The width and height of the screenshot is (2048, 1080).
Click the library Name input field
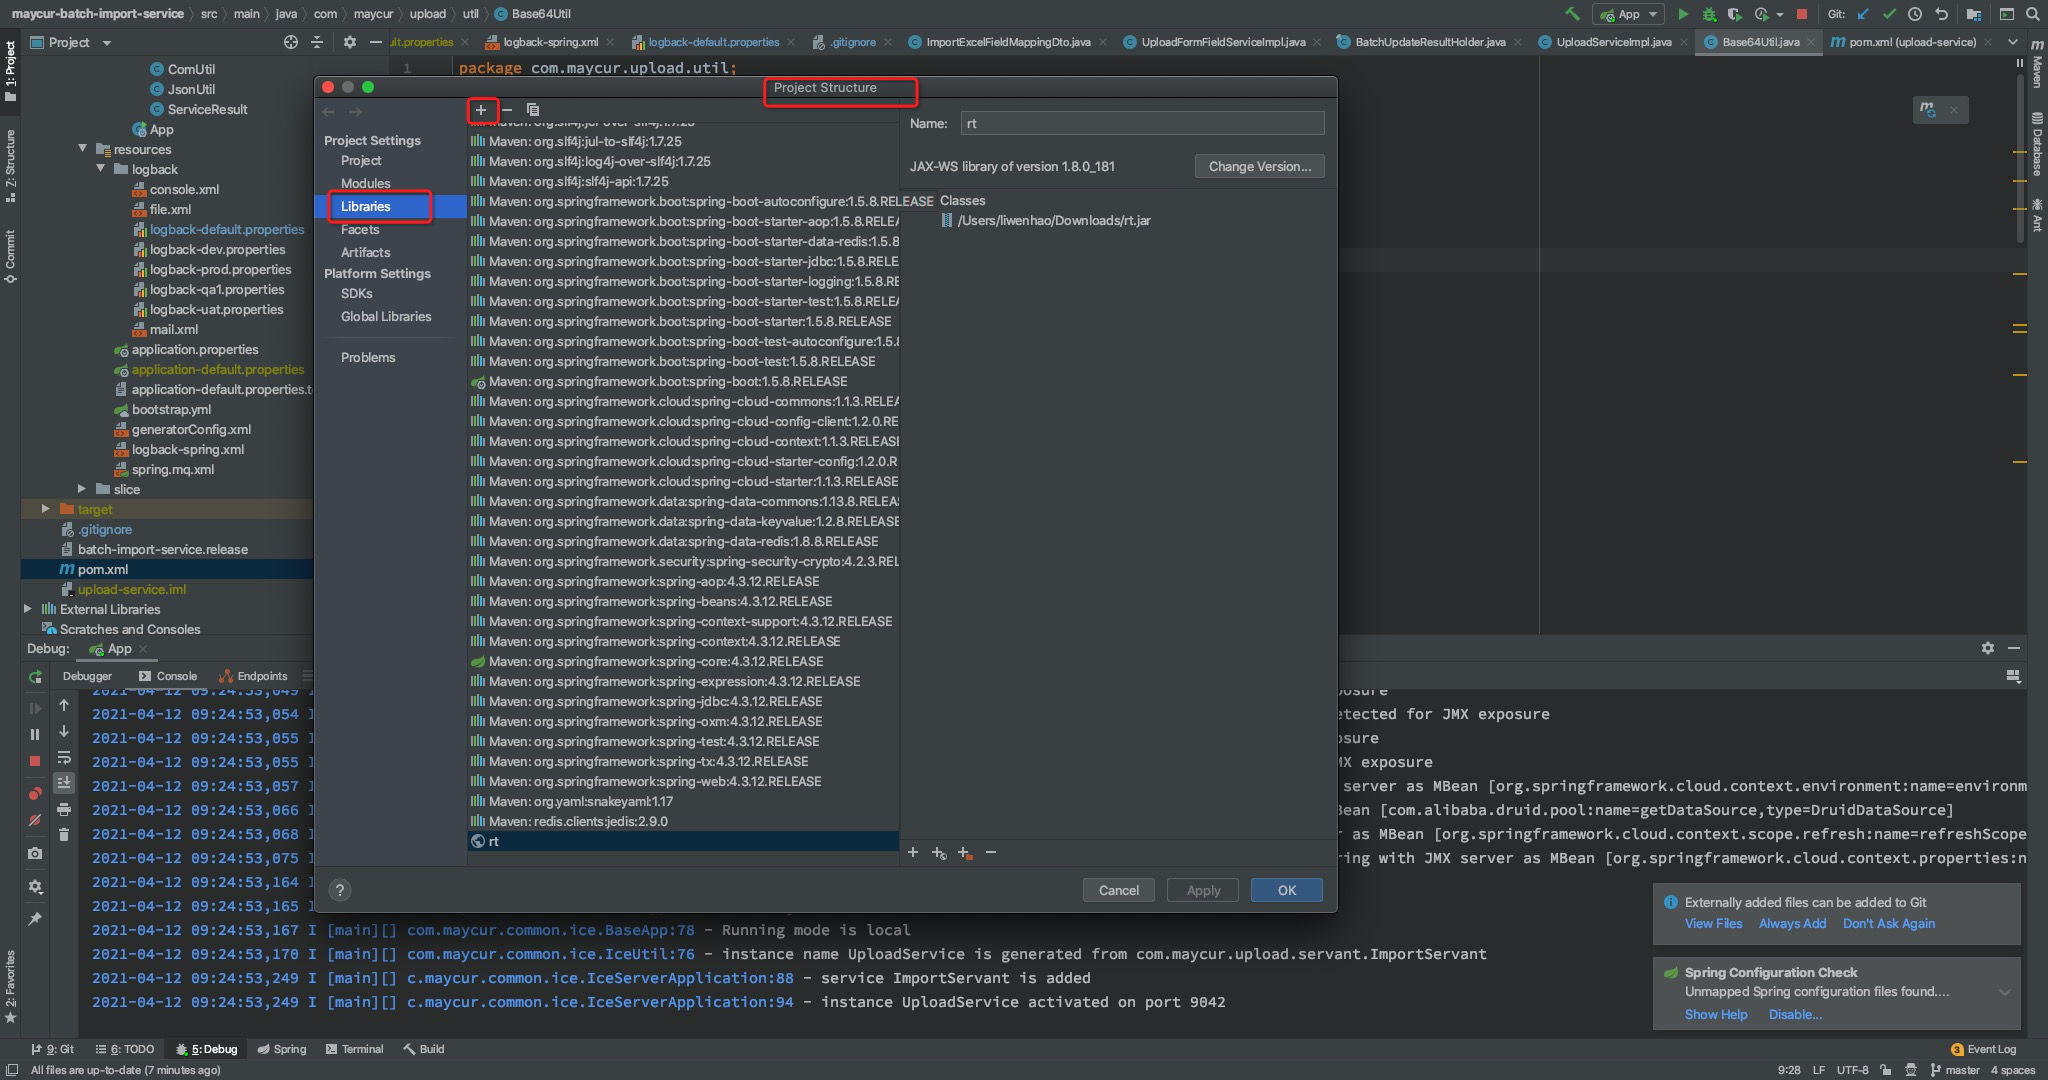(x=1141, y=123)
